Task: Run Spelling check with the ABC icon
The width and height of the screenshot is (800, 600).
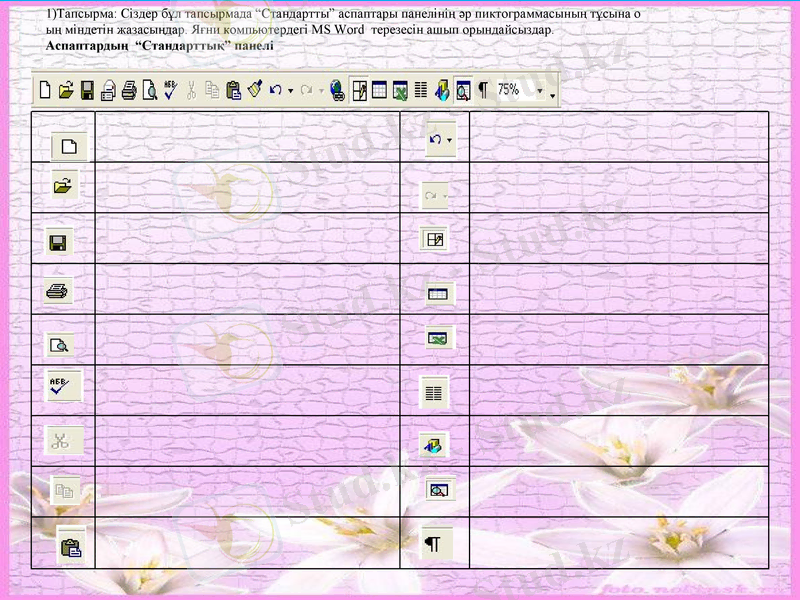Action: 170,88
